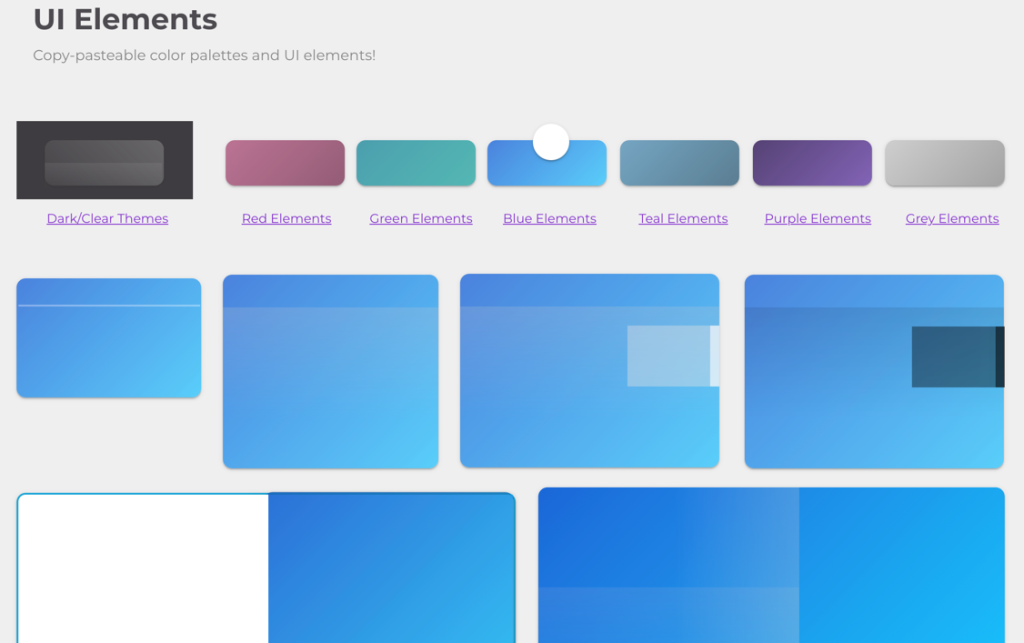Select the green gradient swatch
The image size is (1024, 643).
415,162
